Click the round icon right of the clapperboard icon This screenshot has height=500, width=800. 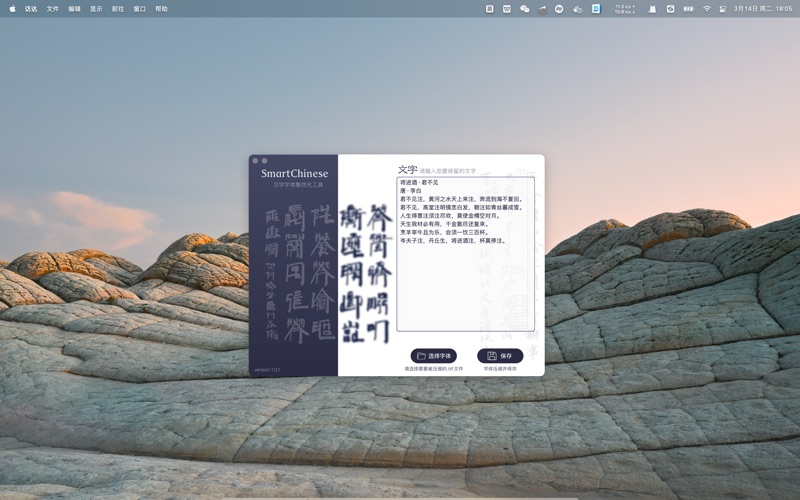pyautogui.click(x=559, y=9)
